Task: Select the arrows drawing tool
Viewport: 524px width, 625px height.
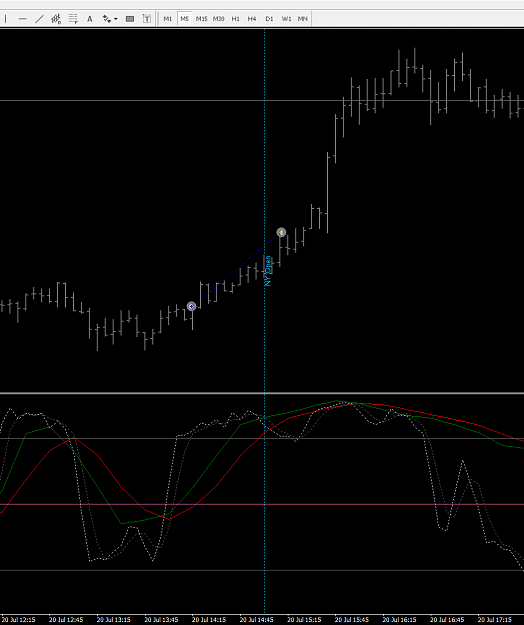Action: click(x=107, y=19)
